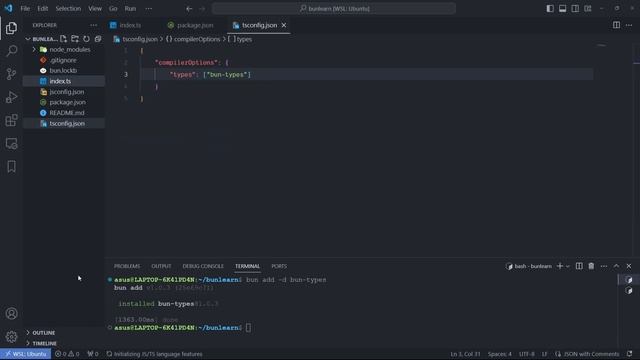This screenshot has width=640, height=360.
Task: Switch to the package.json editor tab
Action: coord(191,25)
